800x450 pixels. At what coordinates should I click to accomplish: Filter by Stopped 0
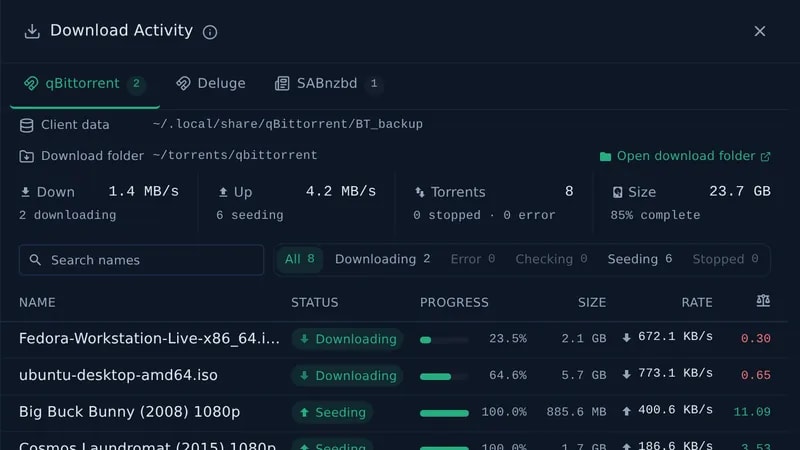[x=725, y=259]
